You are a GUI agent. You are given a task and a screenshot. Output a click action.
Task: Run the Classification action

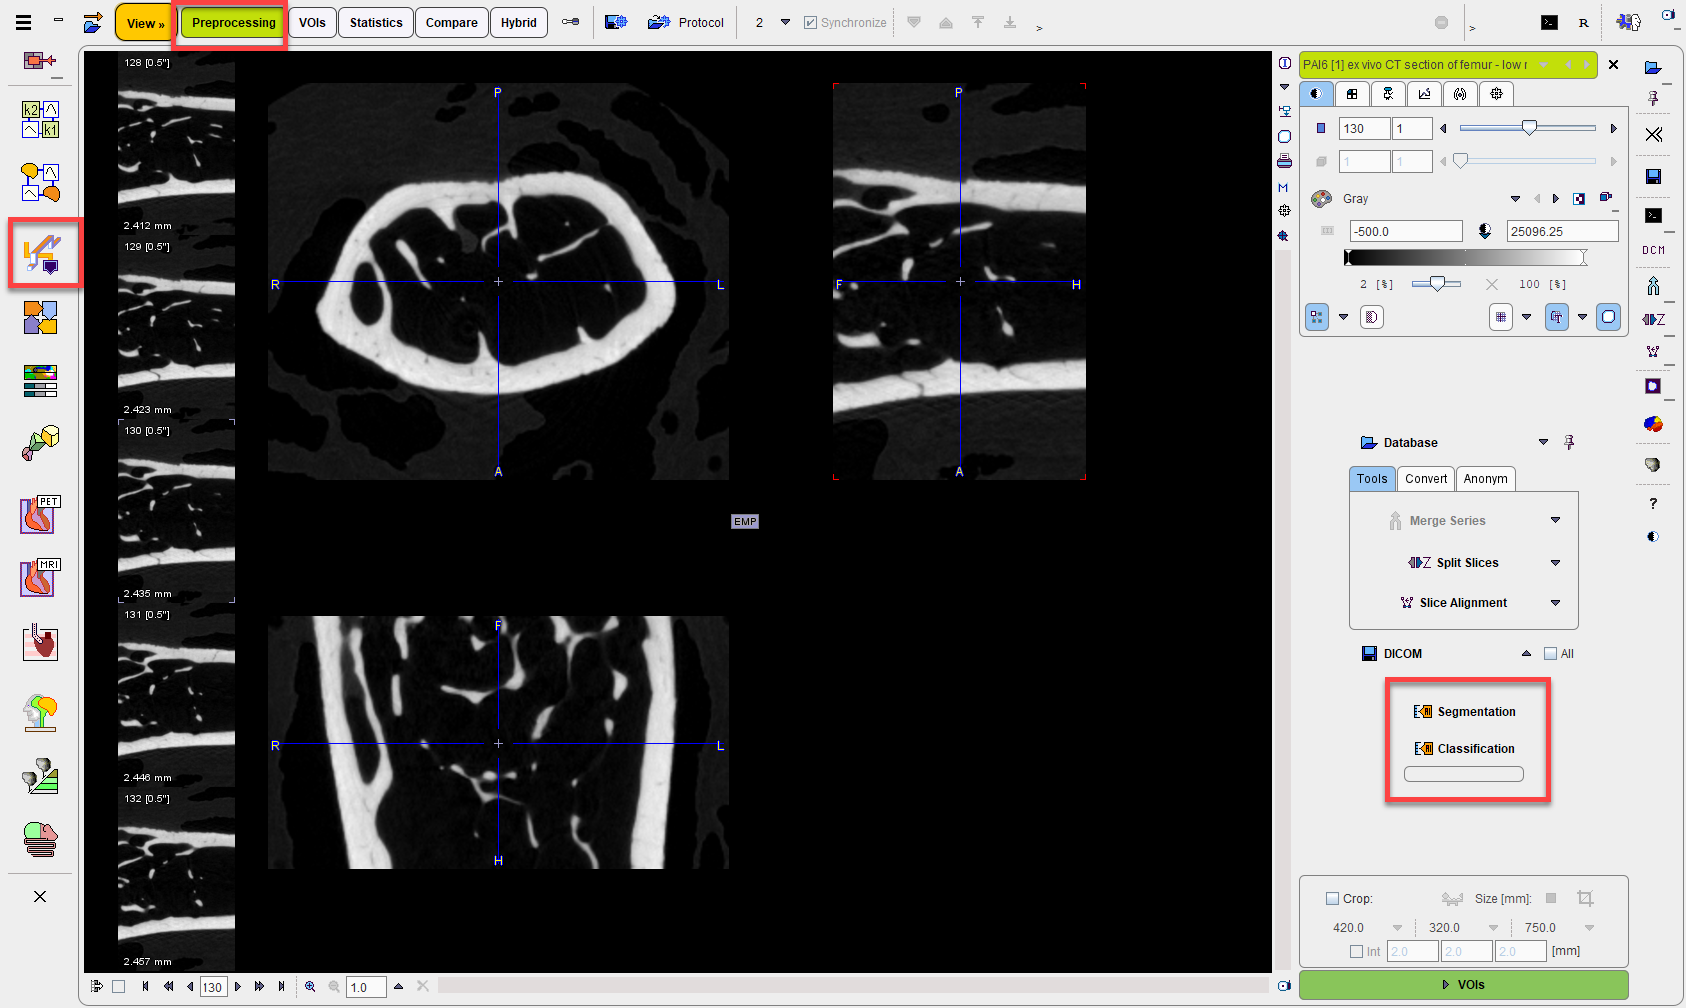tap(1465, 749)
